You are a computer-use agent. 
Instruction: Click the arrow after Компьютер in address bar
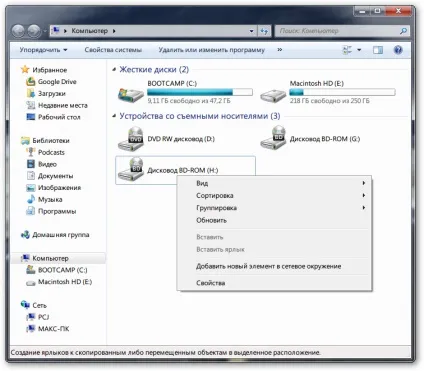tap(114, 31)
